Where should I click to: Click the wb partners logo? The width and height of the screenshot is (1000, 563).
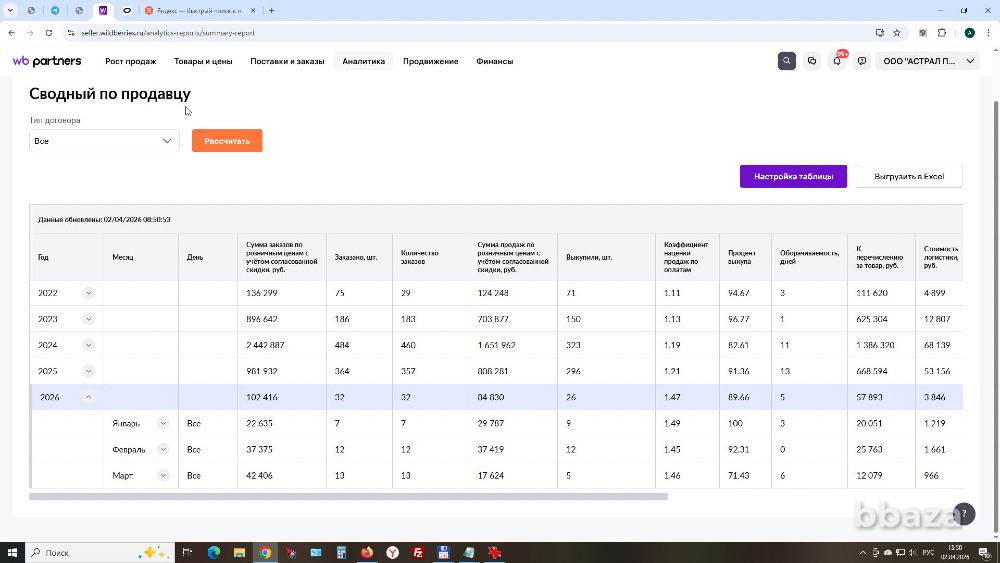(47, 61)
